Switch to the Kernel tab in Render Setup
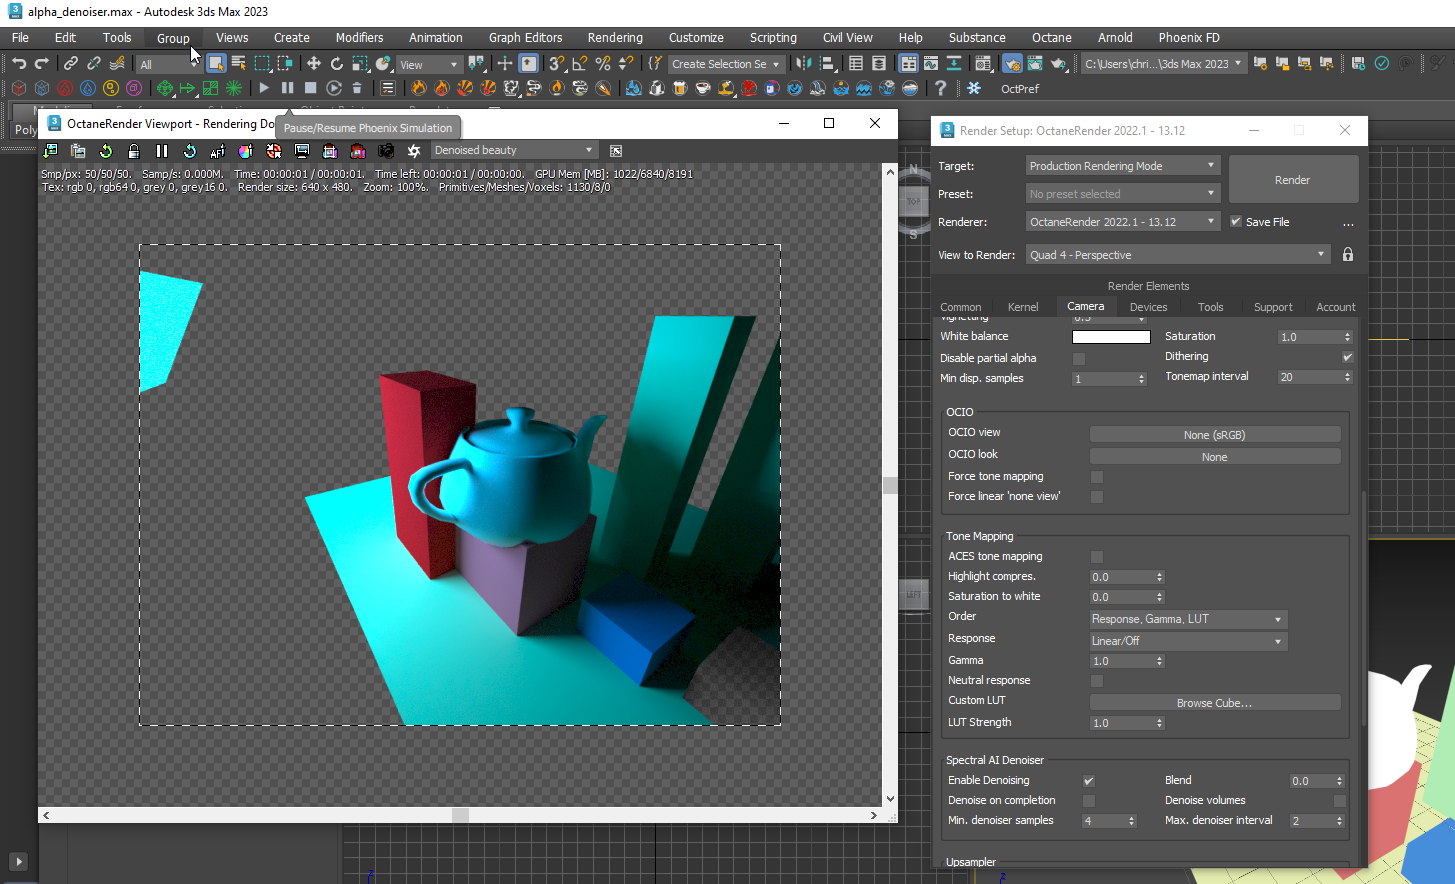Screen dimensions: 1455x884 pyautogui.click(x=1023, y=307)
